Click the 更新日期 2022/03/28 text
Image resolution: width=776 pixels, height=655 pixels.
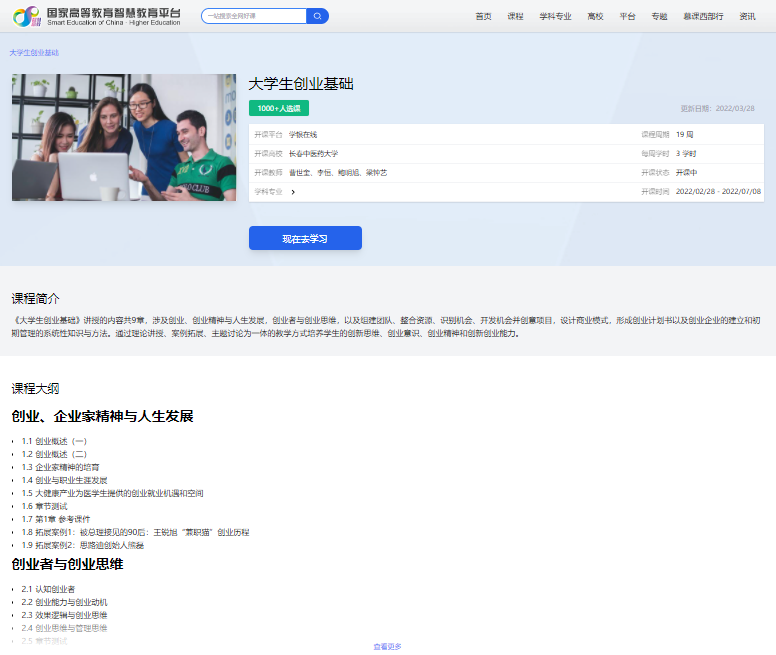717,108
